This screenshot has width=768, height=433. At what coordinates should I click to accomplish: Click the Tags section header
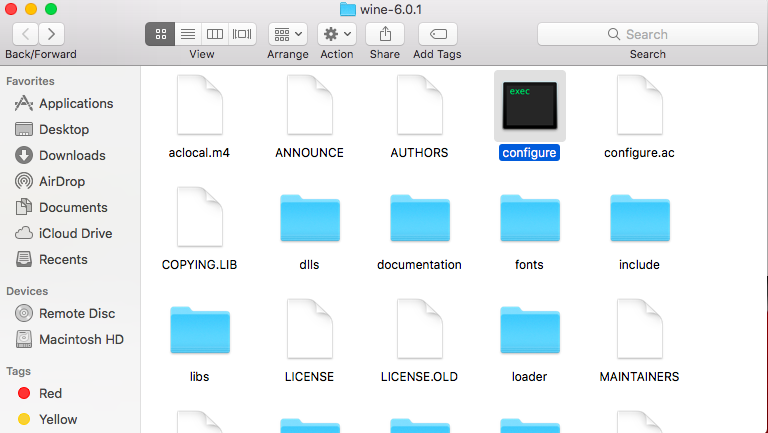(19, 371)
